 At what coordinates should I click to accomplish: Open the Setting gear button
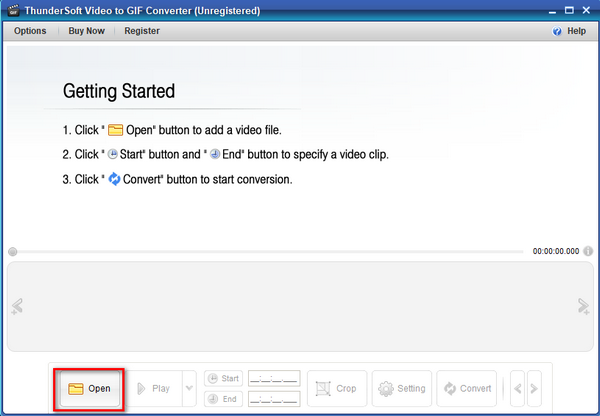tap(400, 388)
